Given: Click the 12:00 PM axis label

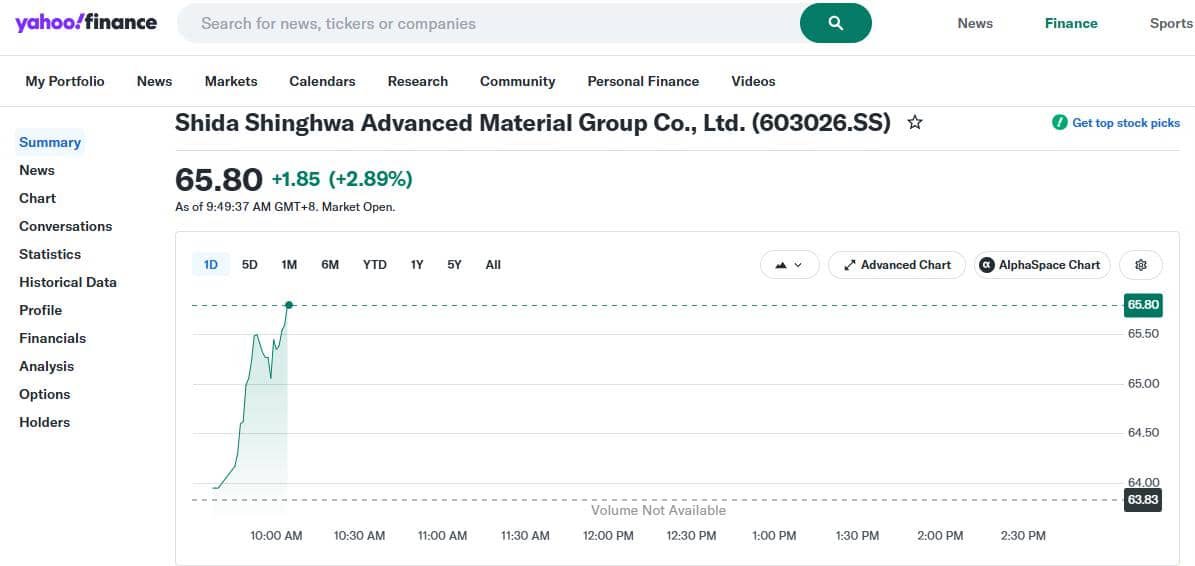Looking at the screenshot, I should coord(608,536).
